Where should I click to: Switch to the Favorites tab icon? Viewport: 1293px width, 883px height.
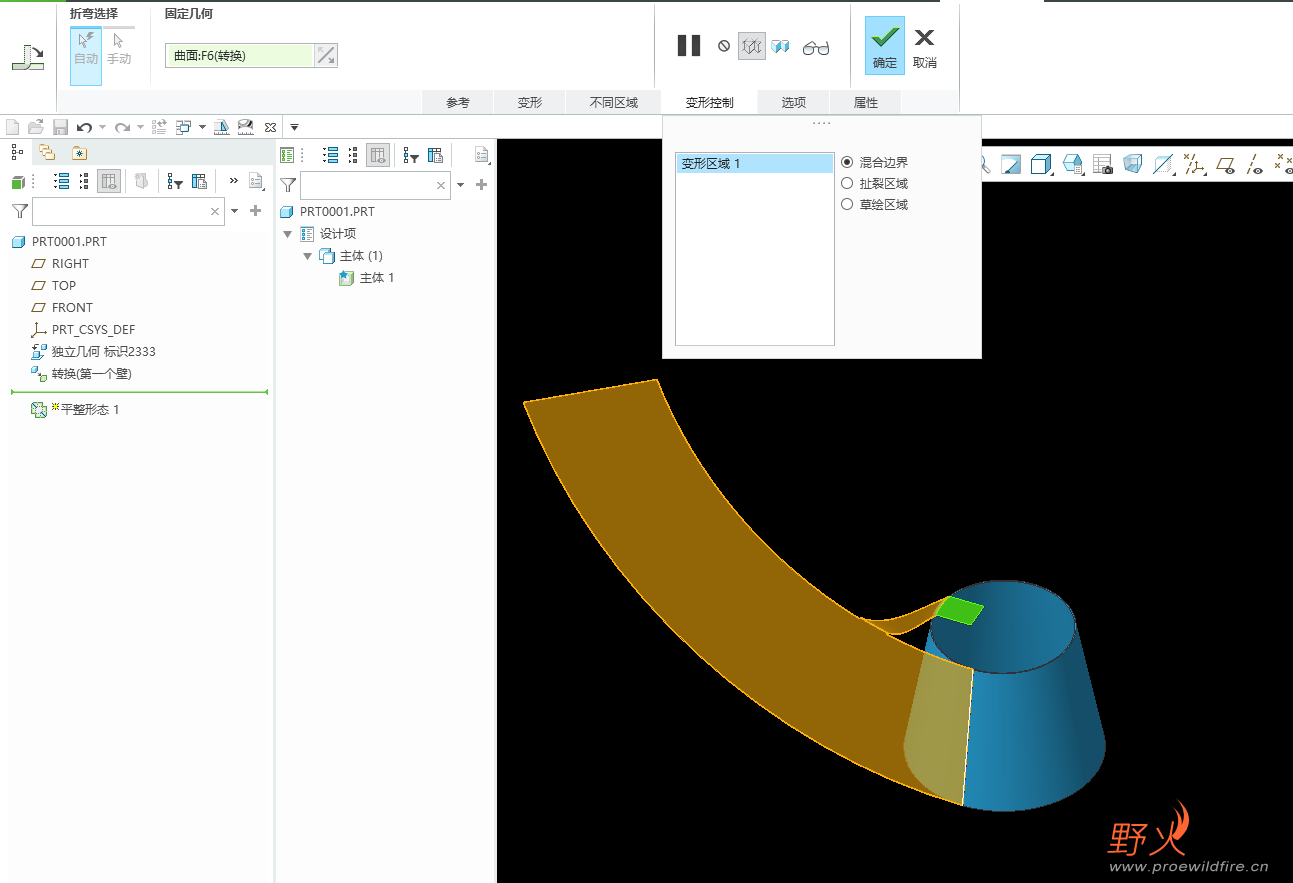coord(79,153)
